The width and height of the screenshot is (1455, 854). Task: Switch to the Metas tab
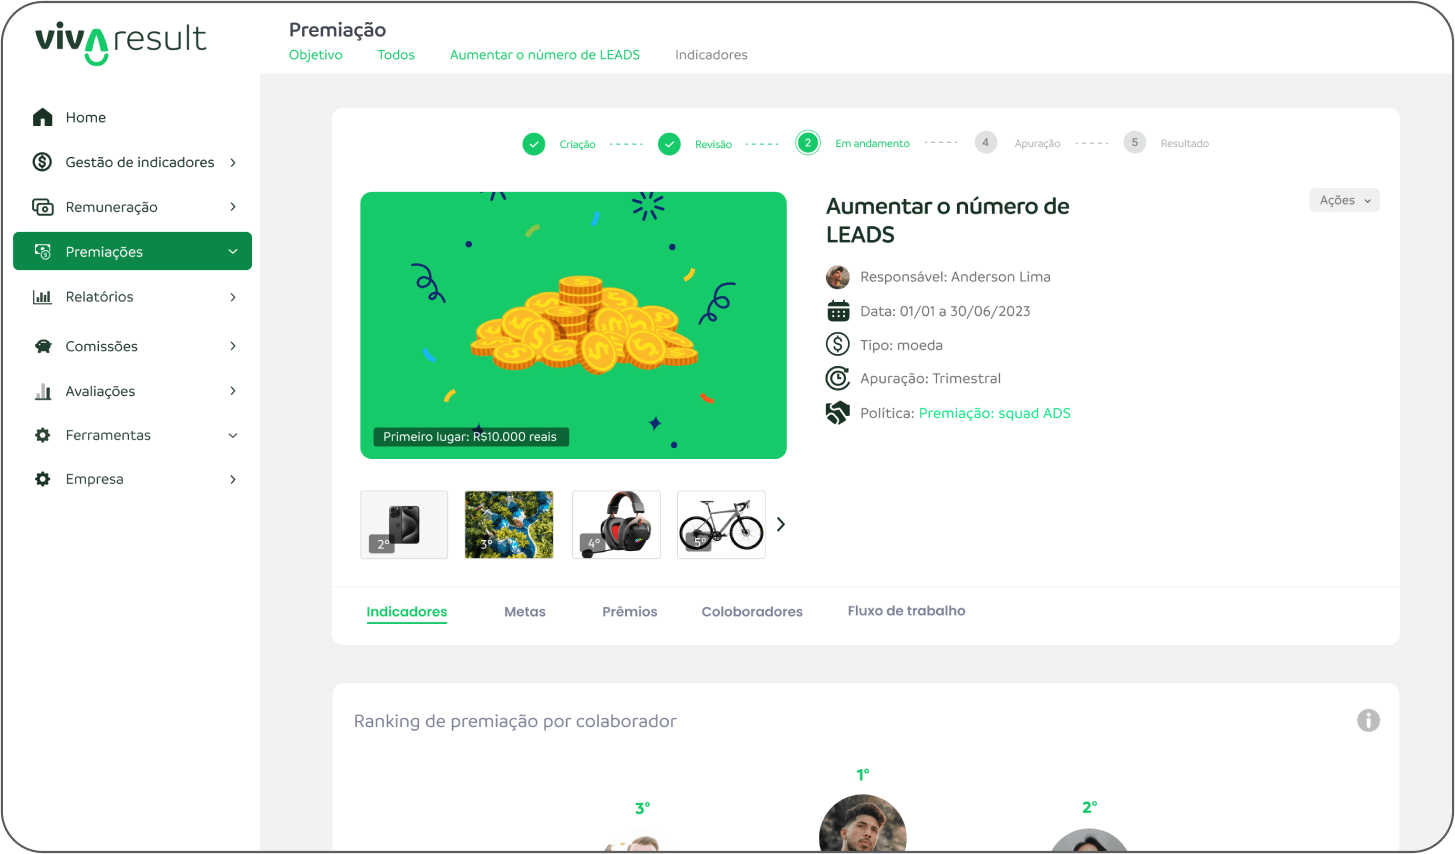point(525,612)
